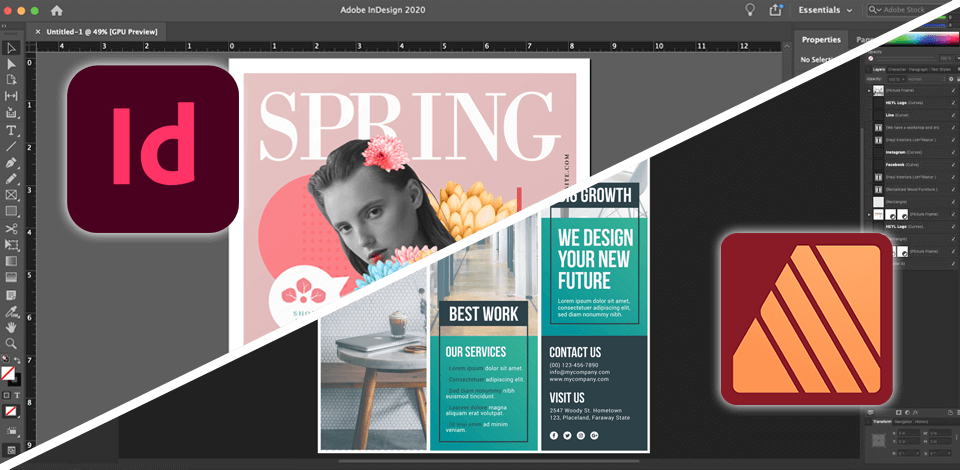Click the Add Layer page icon

pyautogui.click(x=950, y=412)
